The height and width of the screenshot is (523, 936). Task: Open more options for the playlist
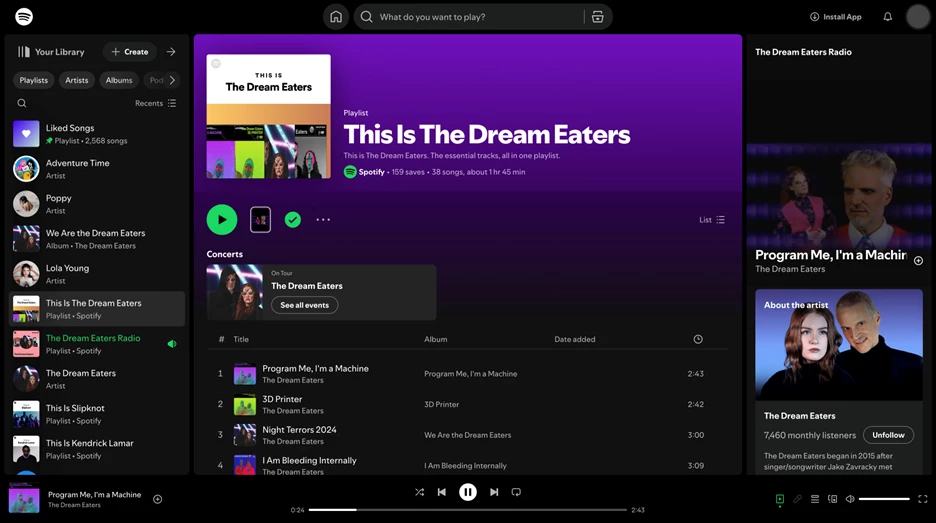point(323,220)
